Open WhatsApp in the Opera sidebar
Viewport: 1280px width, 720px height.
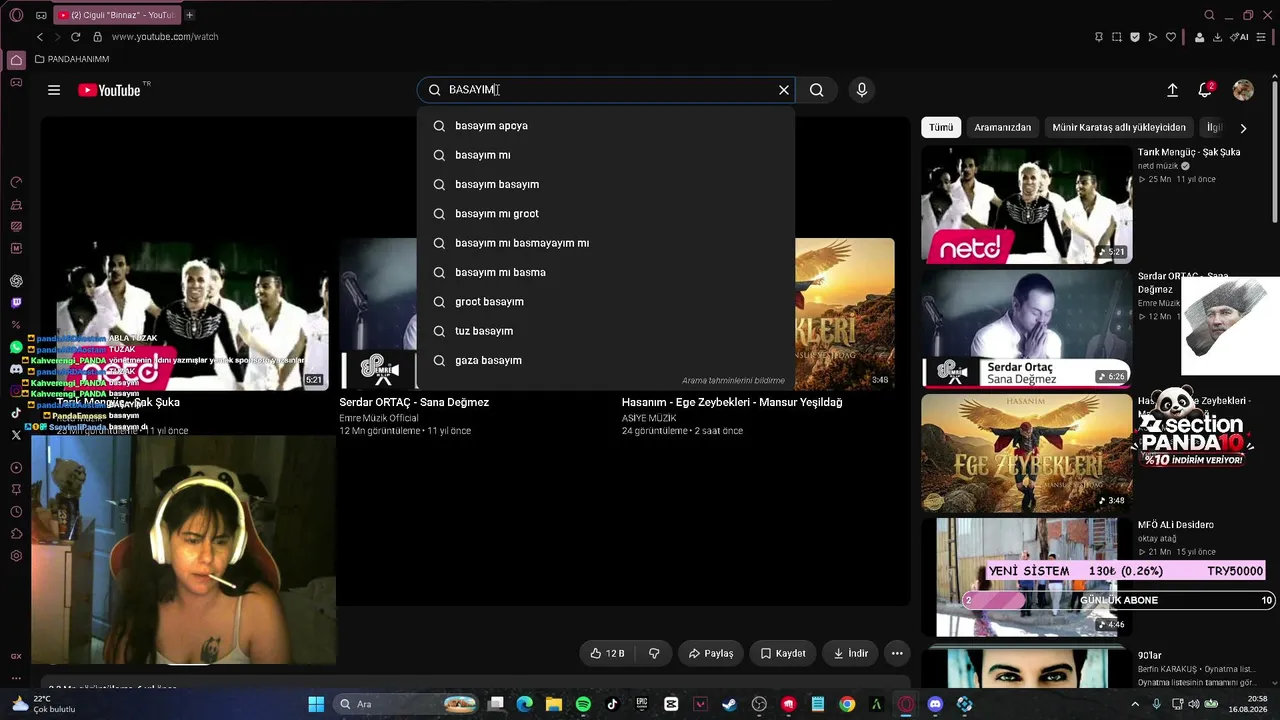[16, 347]
